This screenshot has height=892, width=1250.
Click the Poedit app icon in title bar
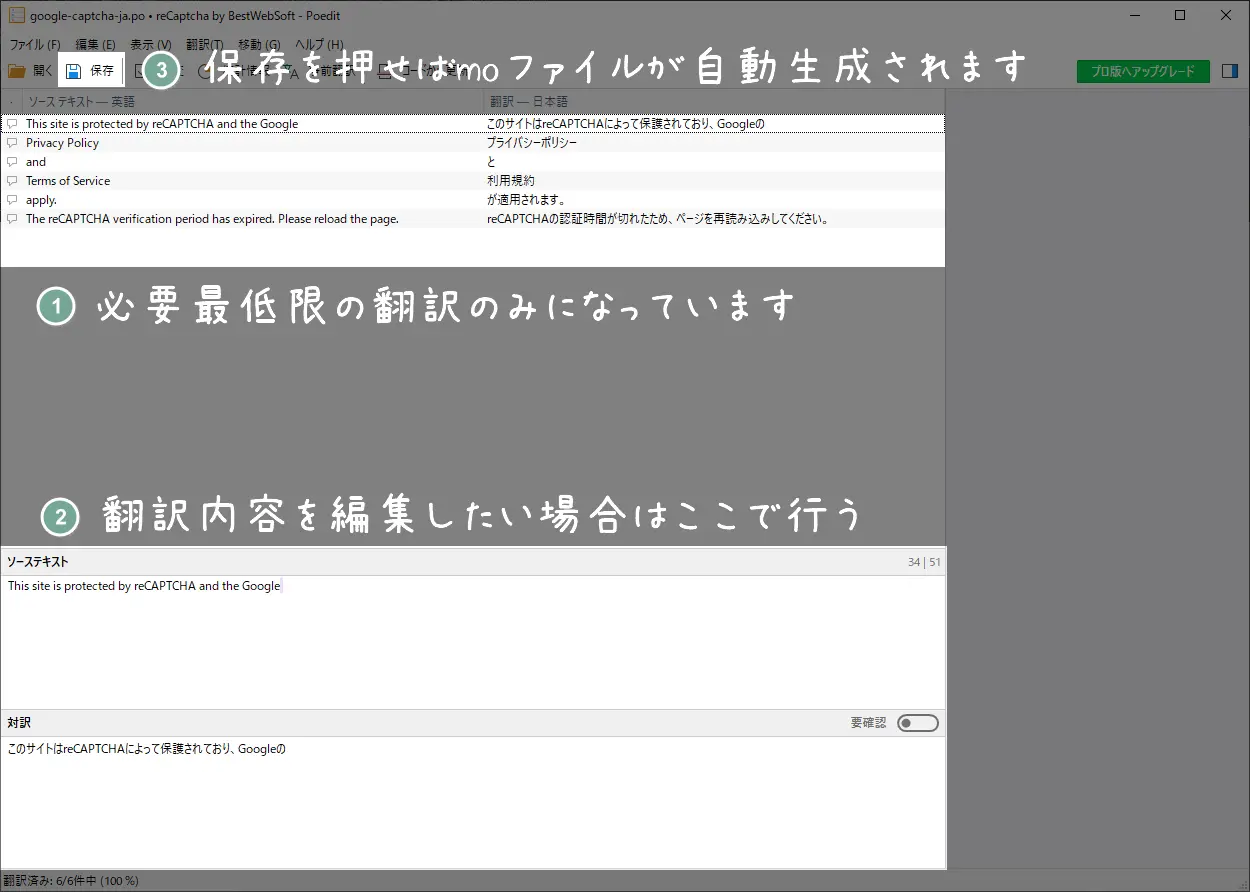pos(16,15)
